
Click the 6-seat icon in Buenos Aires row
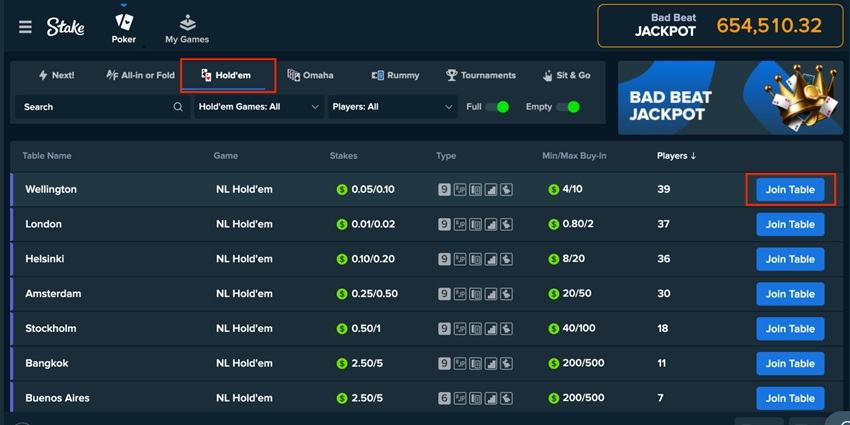445,398
